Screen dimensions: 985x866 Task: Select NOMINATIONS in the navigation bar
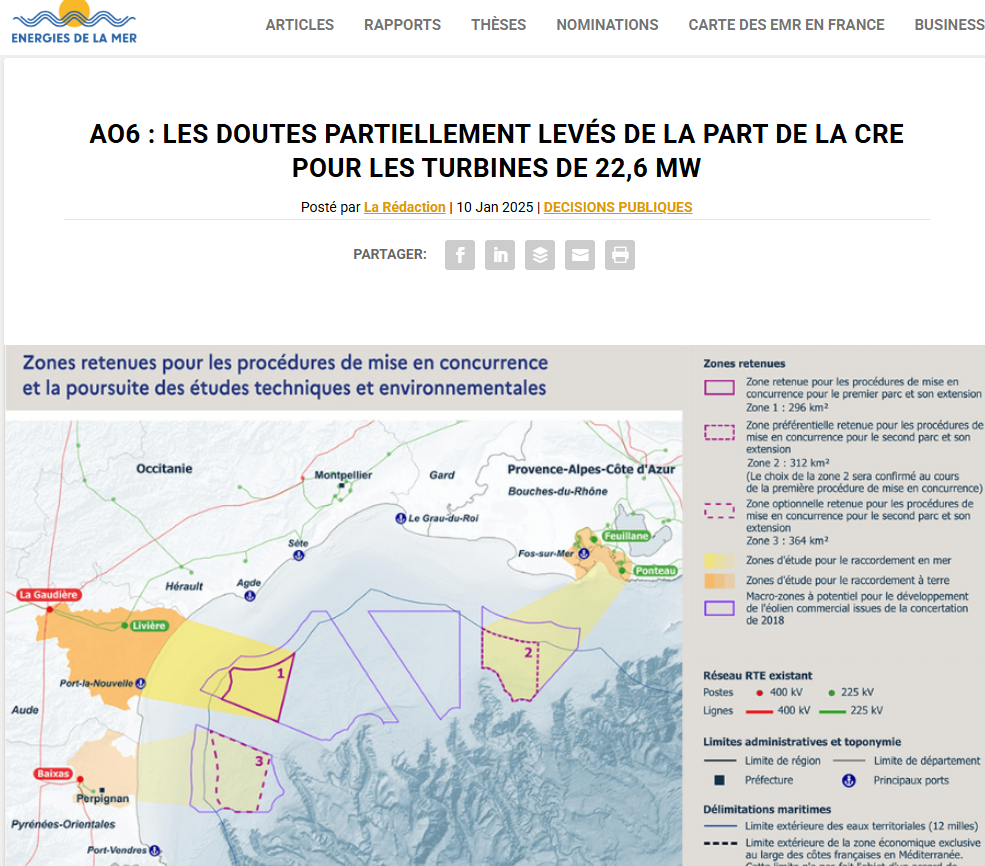(x=607, y=25)
